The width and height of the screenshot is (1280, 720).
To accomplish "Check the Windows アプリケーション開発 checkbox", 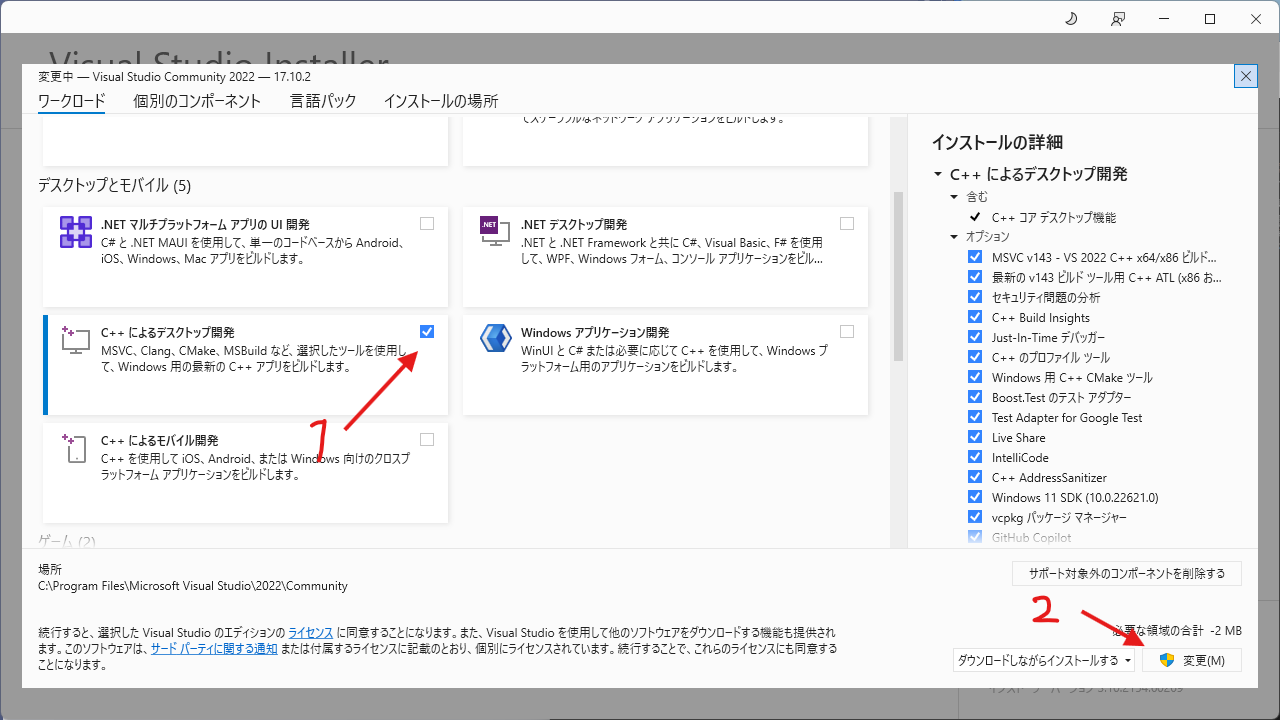I will pyautogui.click(x=847, y=331).
